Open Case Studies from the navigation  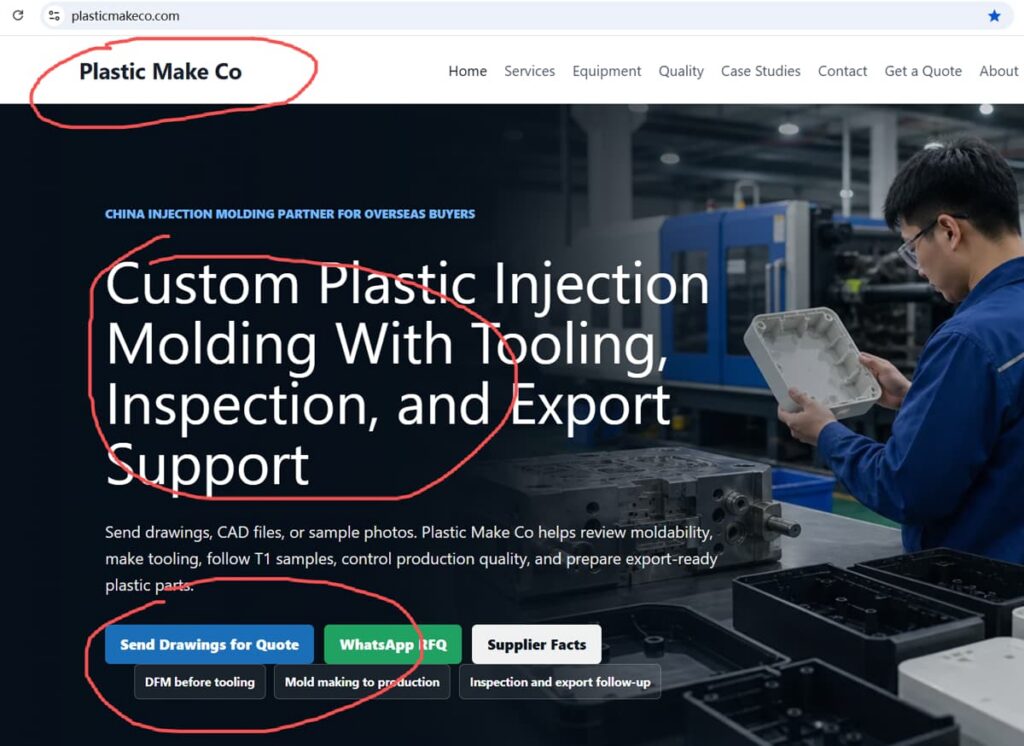tap(761, 71)
